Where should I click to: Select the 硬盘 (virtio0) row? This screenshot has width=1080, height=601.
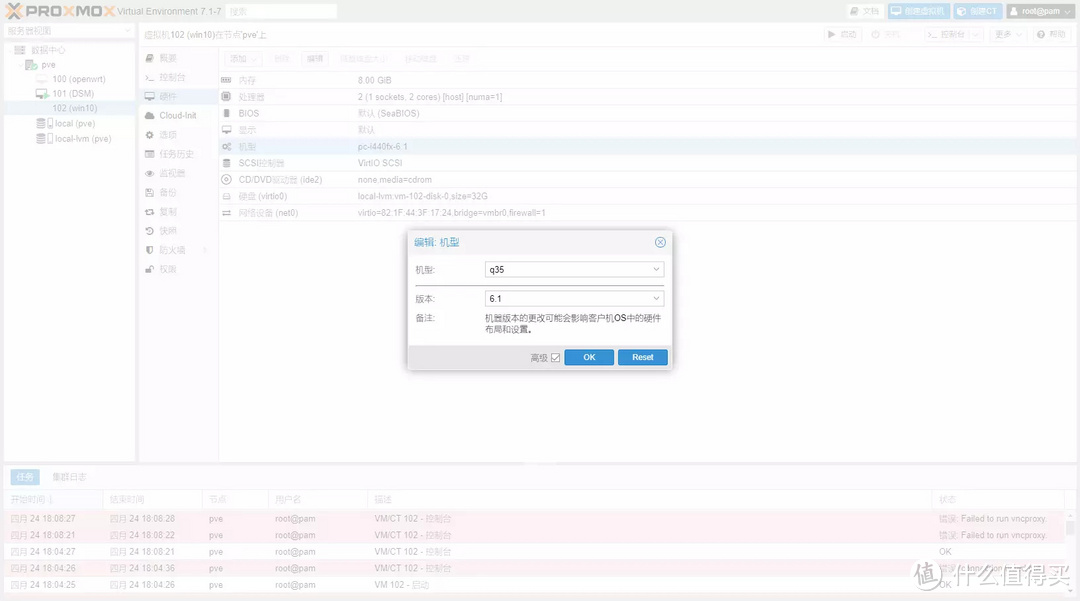(x=649, y=196)
